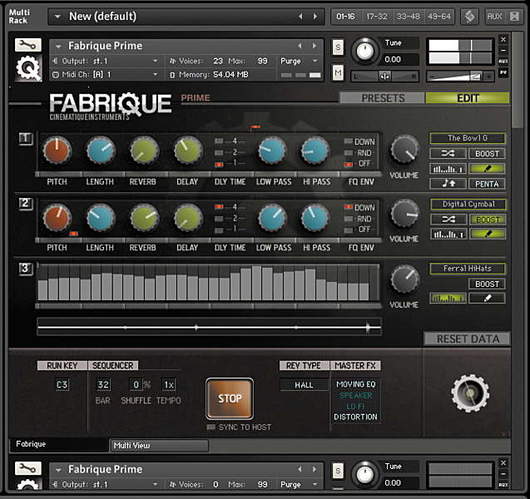Click the PV button on the instrument's right edge
530x499 pixels.
pyautogui.click(x=503, y=73)
